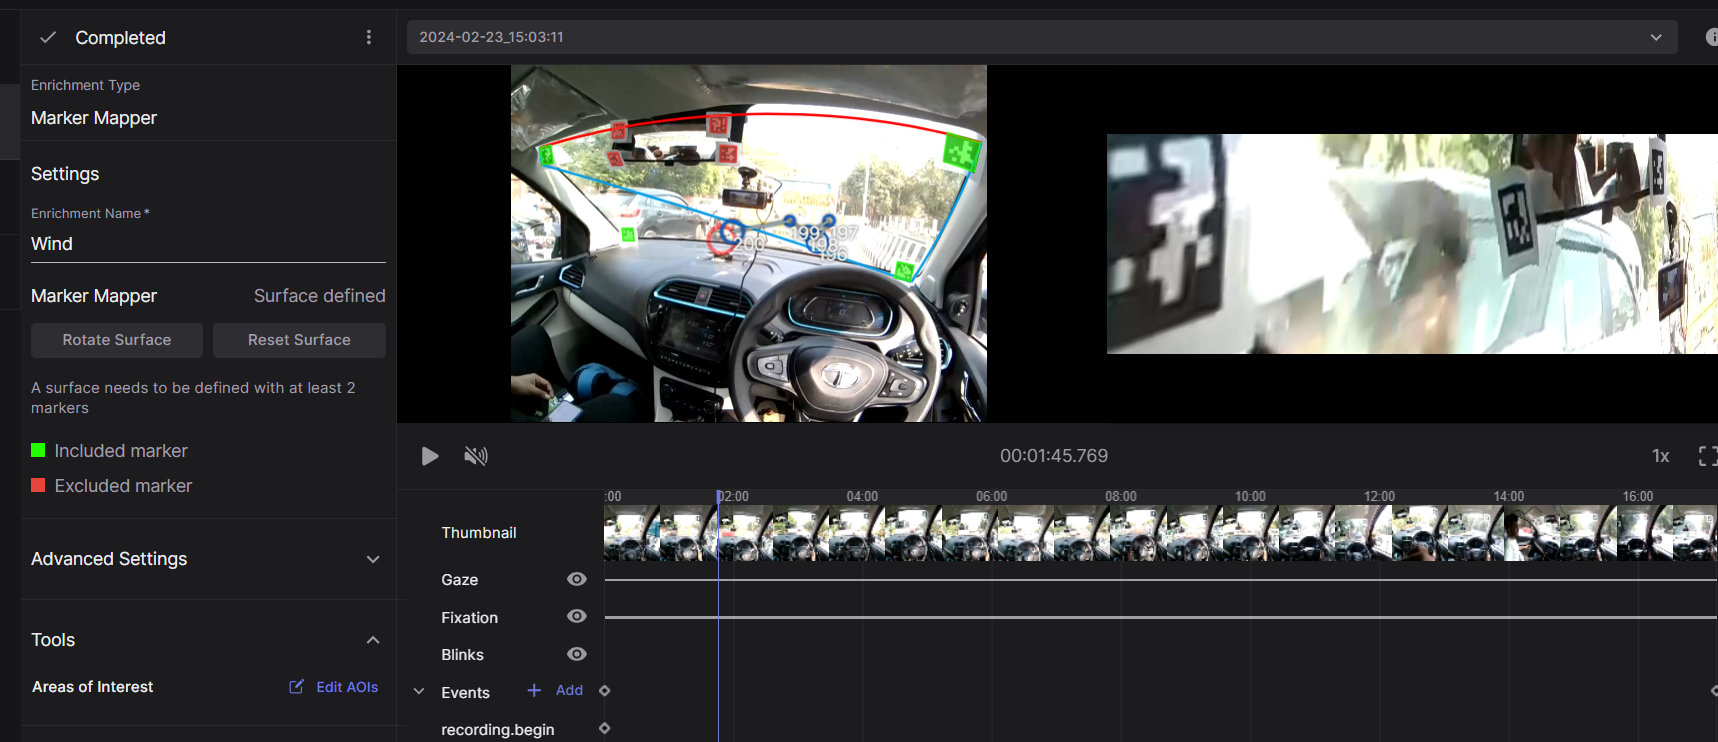Click the Marker Mapper enrichment type text
1718x742 pixels.
pyautogui.click(x=94, y=118)
